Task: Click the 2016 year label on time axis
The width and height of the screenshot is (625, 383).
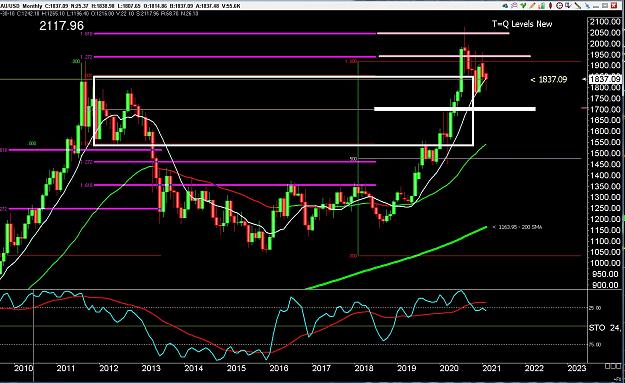Action: 279,368
